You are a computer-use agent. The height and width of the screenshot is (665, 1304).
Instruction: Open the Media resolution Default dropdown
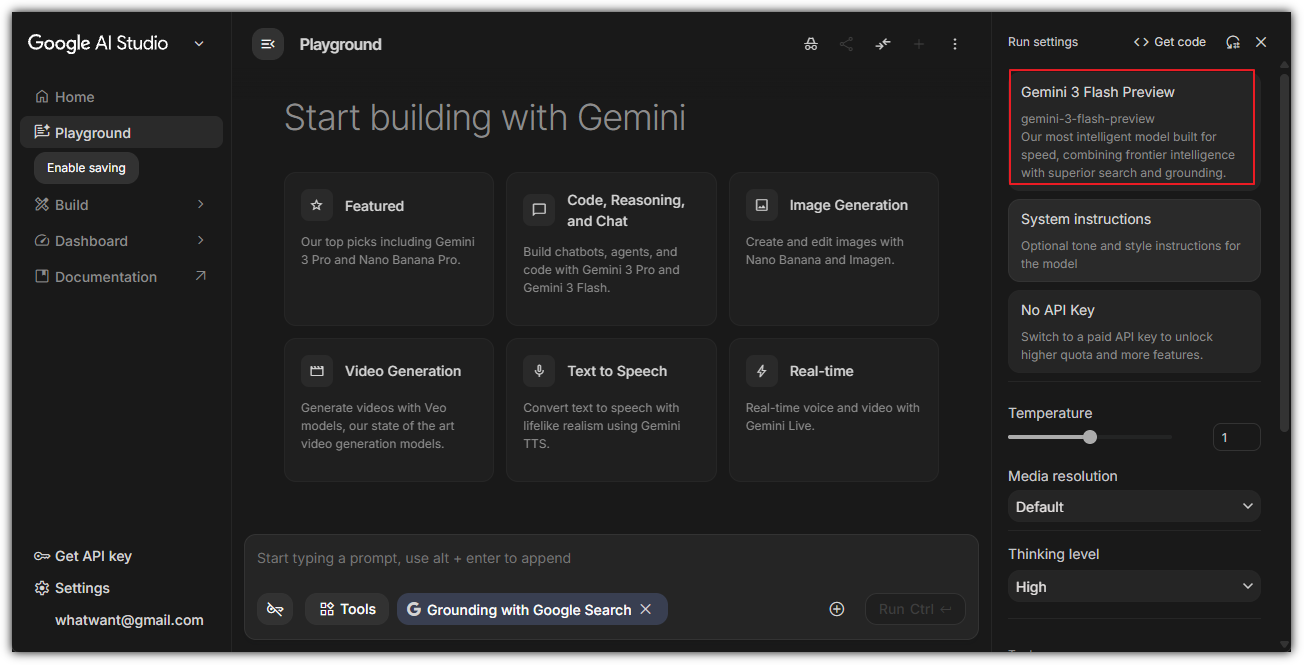[x=1134, y=506]
